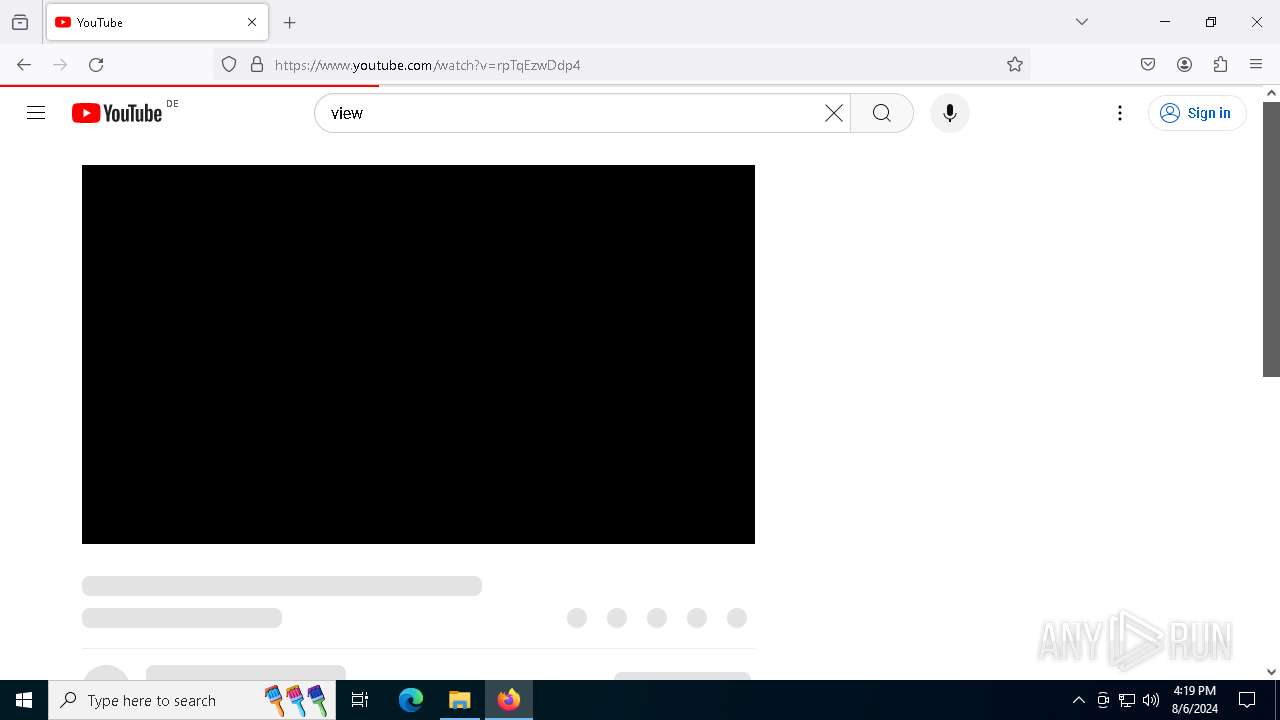Image resolution: width=1280 pixels, height=720 pixels.
Task: Start voice search with the microphone
Action: tap(950, 113)
